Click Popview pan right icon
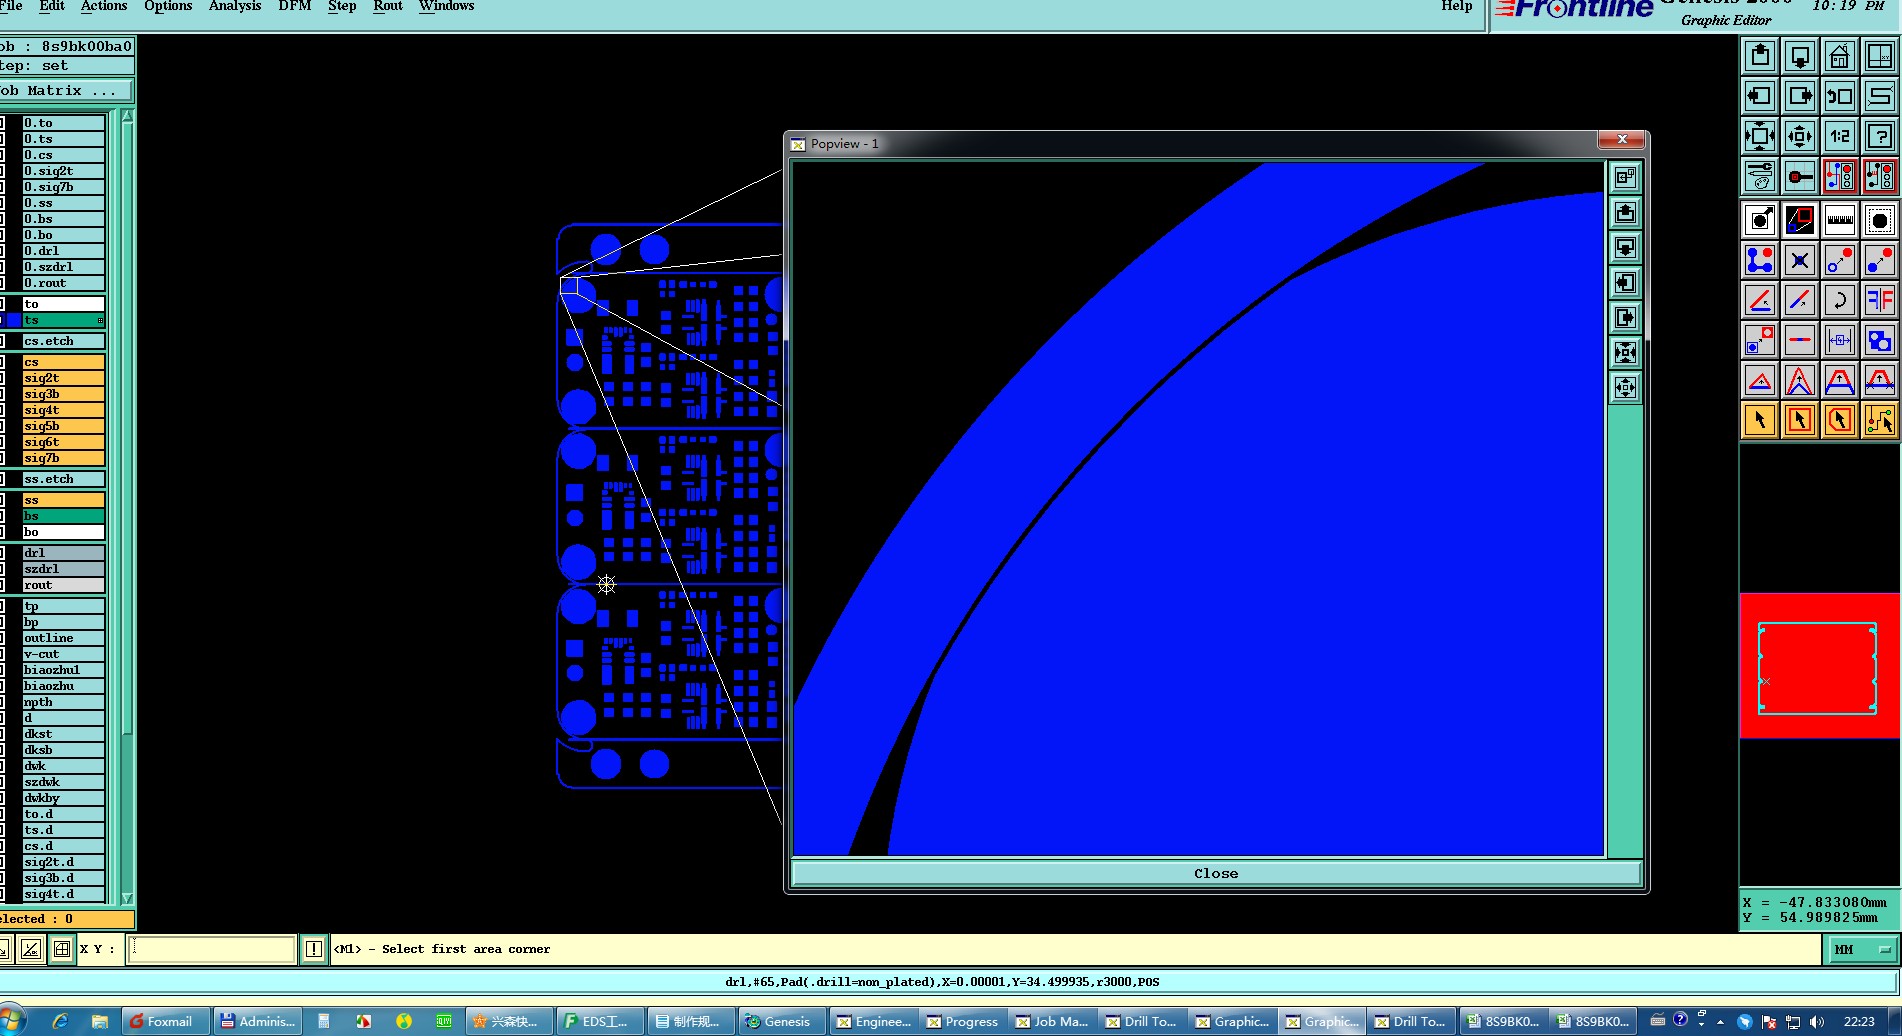The width and height of the screenshot is (1902, 1036). tap(1626, 317)
